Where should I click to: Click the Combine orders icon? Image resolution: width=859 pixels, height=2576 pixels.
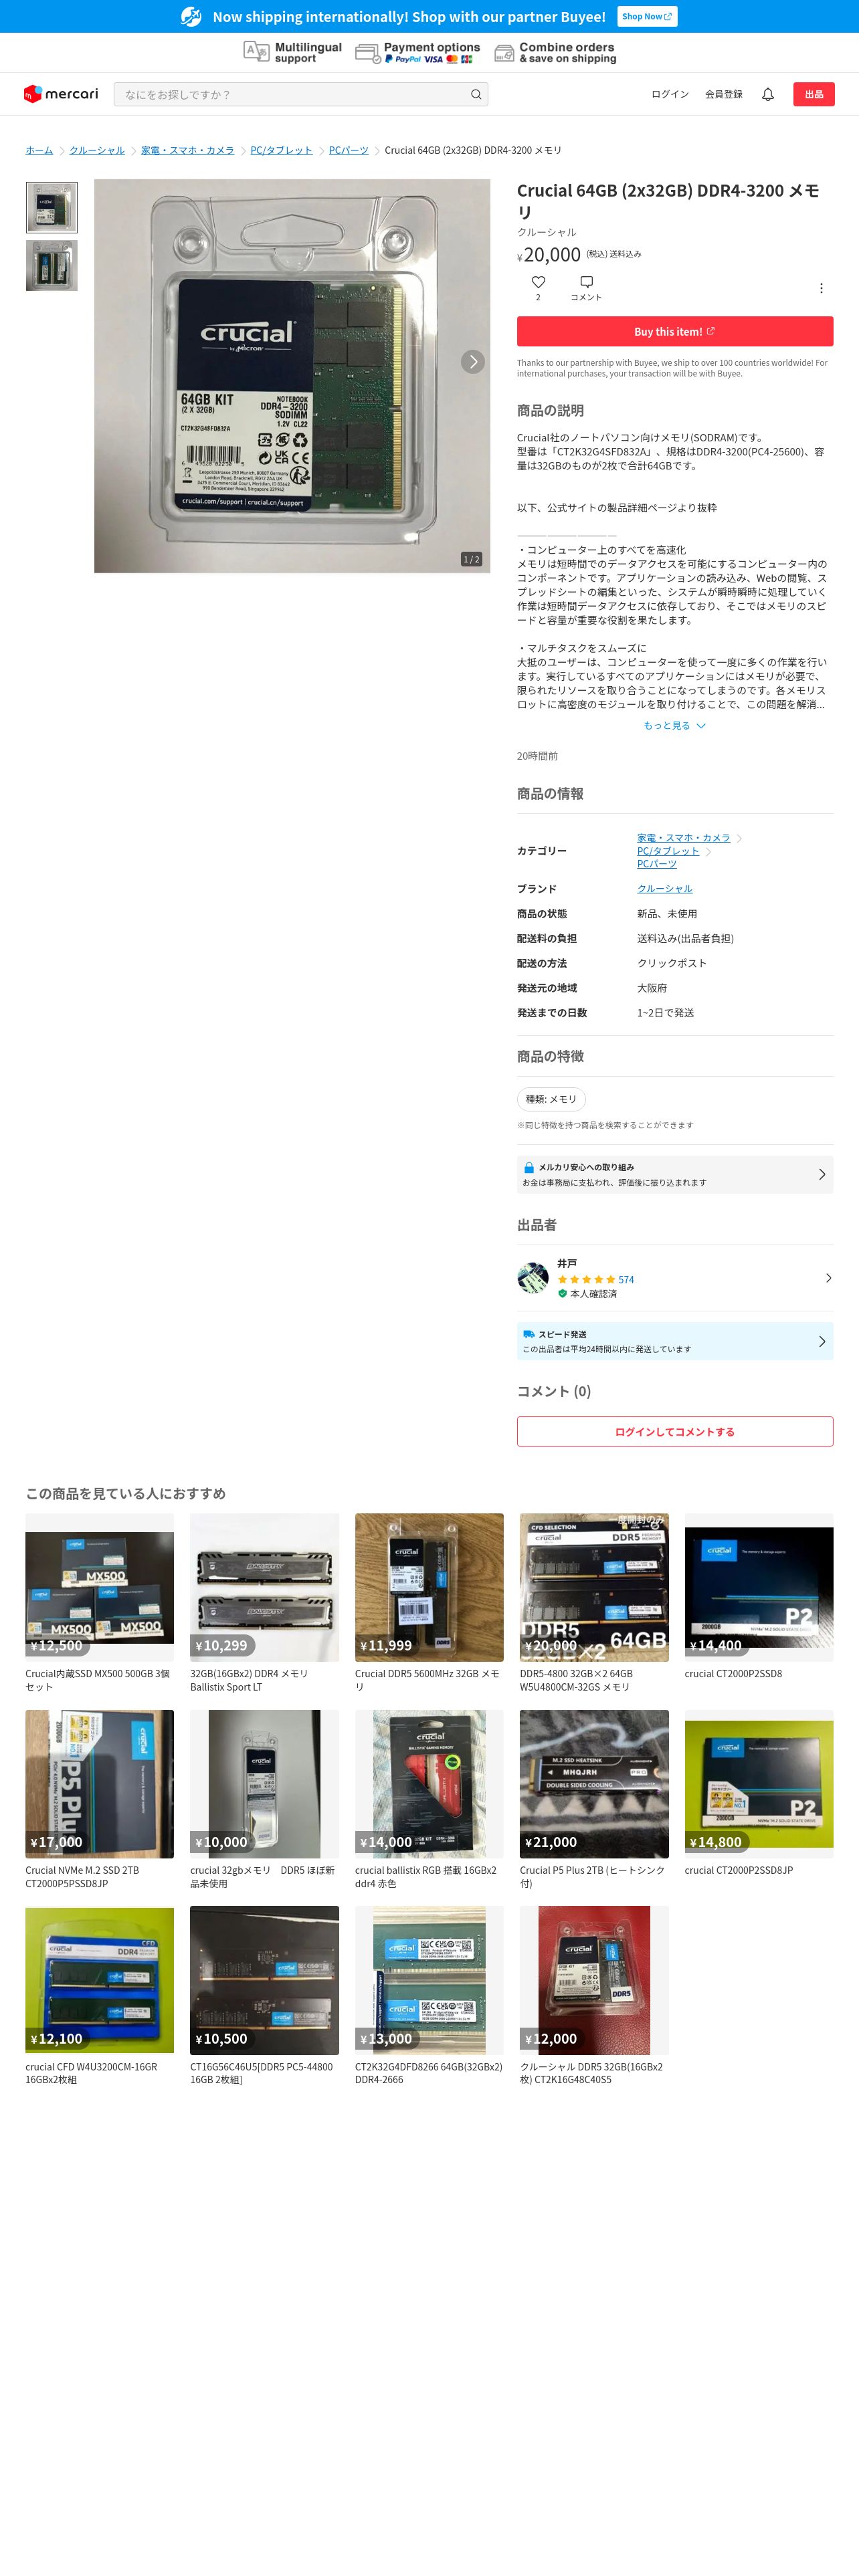click(504, 53)
